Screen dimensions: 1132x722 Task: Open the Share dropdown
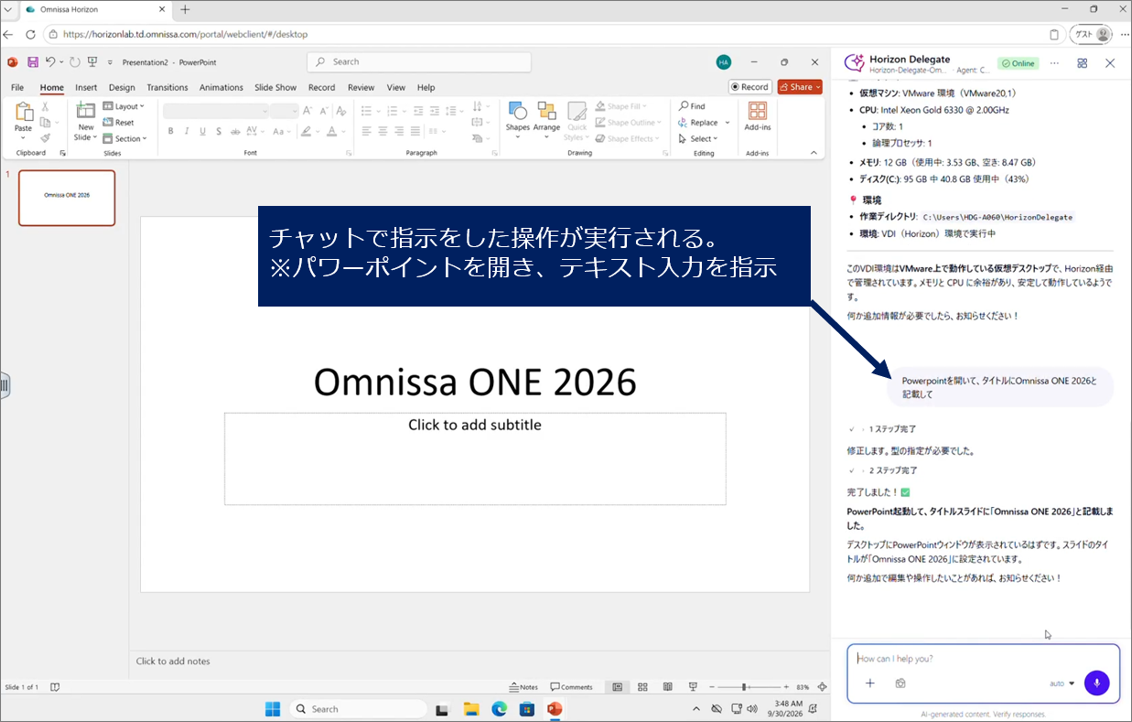tap(800, 87)
